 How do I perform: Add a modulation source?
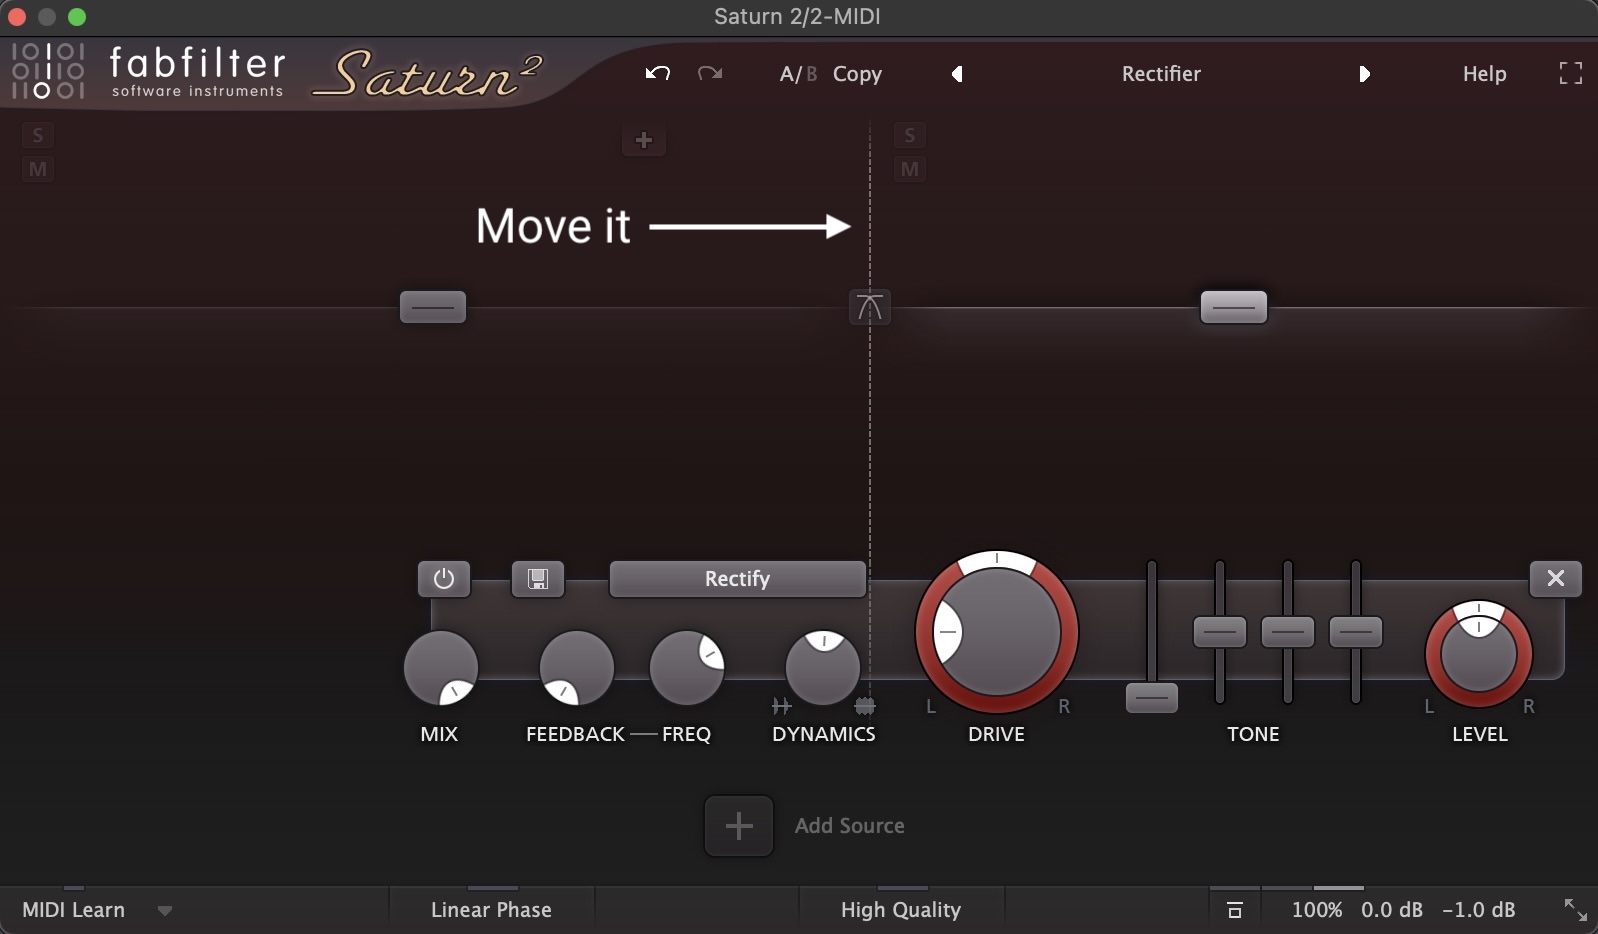point(739,826)
